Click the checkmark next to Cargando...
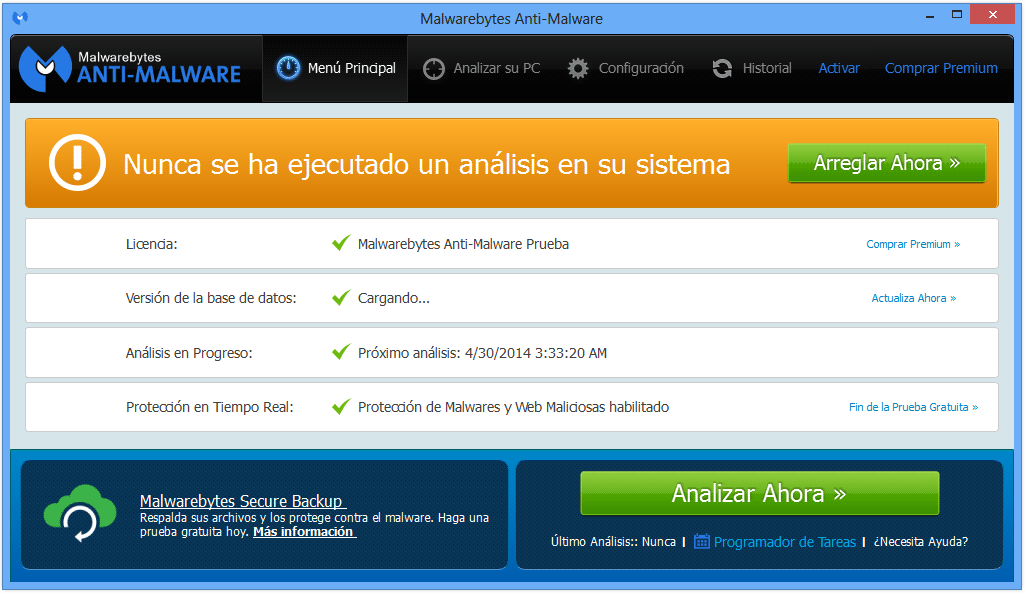Viewport: 1026px width, 594px height. coord(341,298)
